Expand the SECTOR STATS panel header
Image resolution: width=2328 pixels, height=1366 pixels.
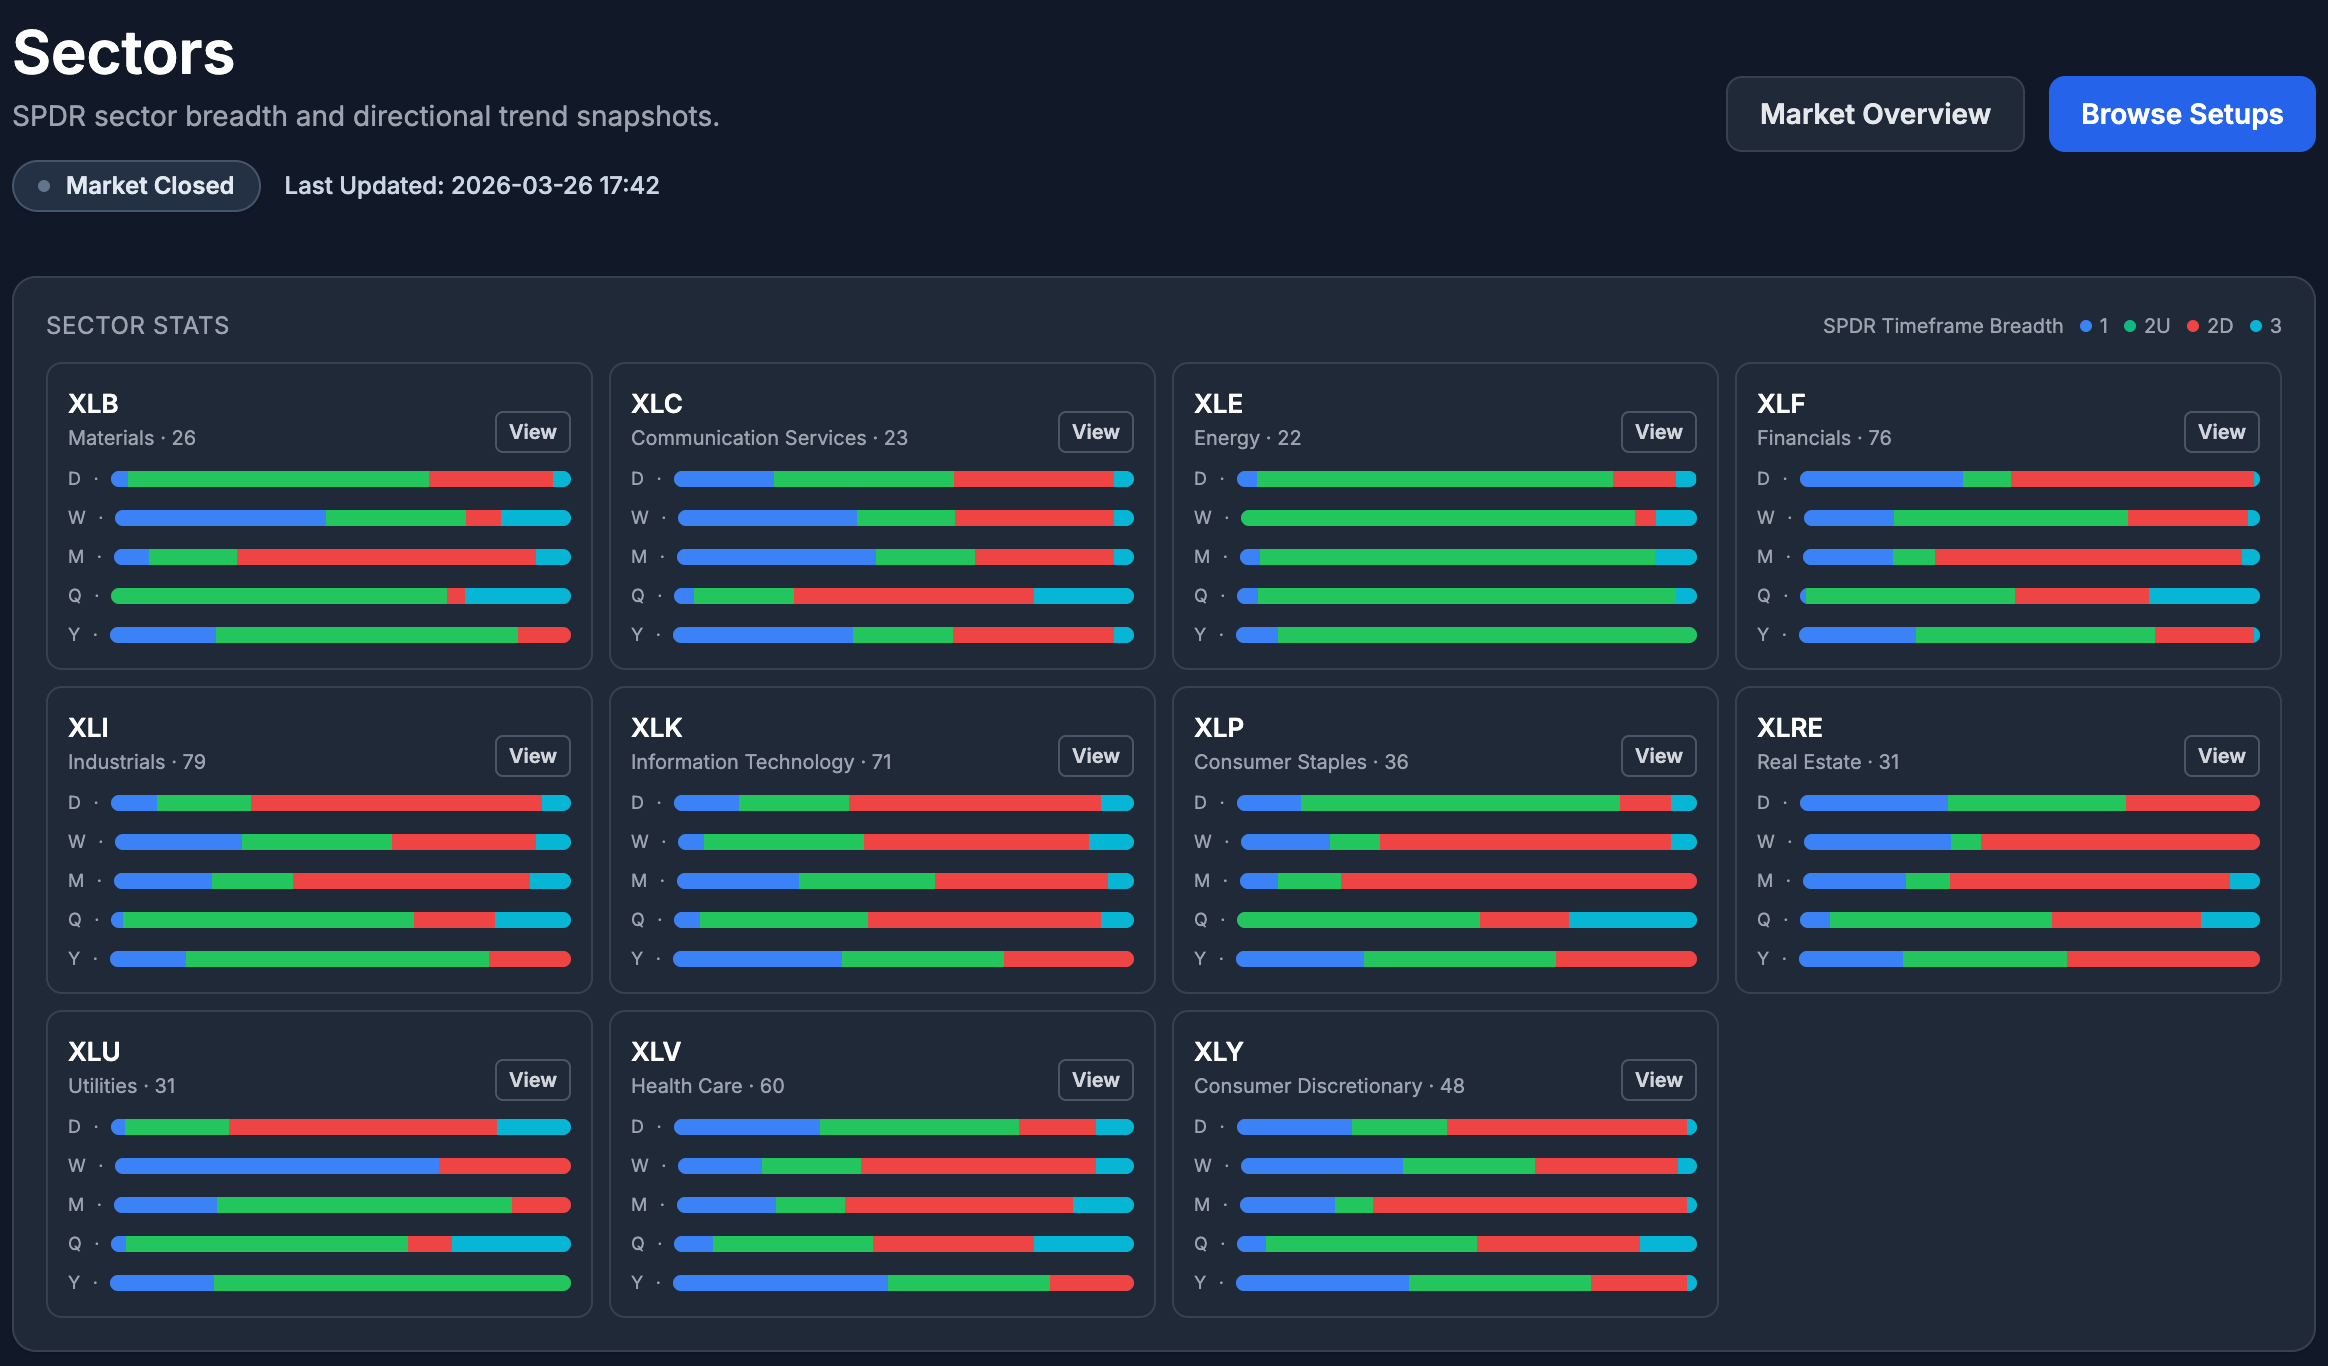coord(137,325)
